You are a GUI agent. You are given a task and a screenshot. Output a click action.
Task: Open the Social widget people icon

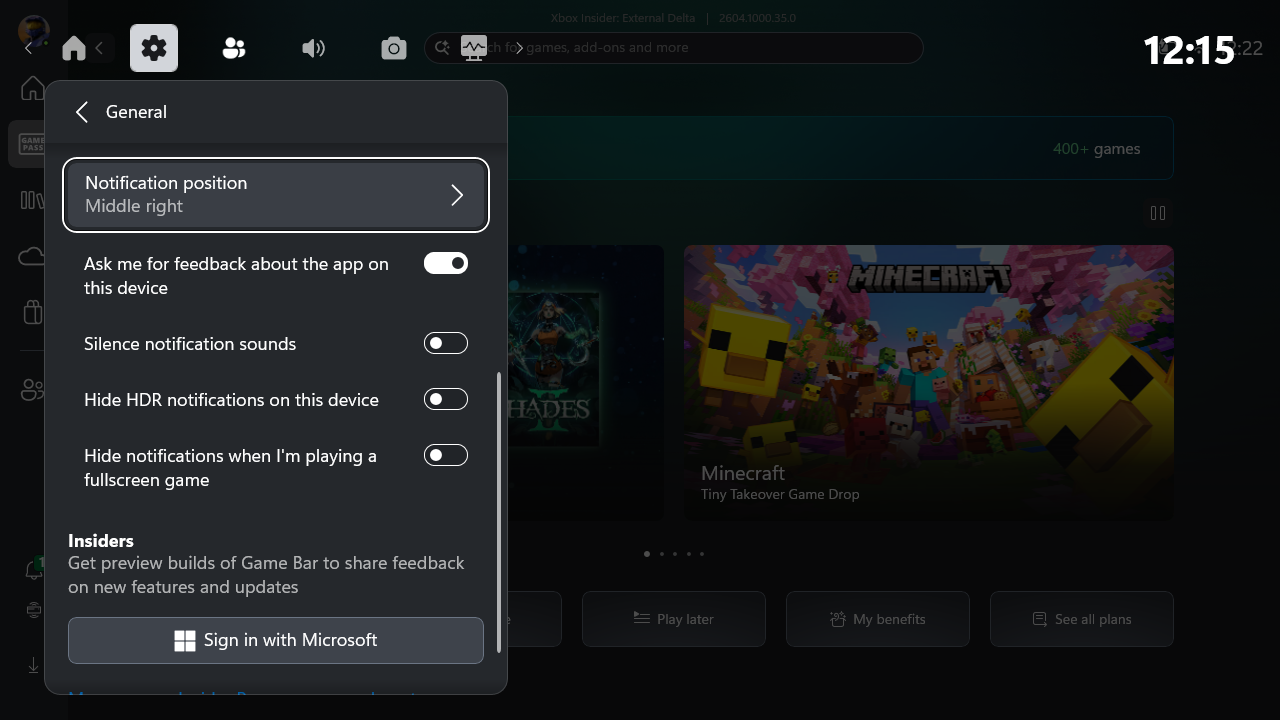[233, 47]
